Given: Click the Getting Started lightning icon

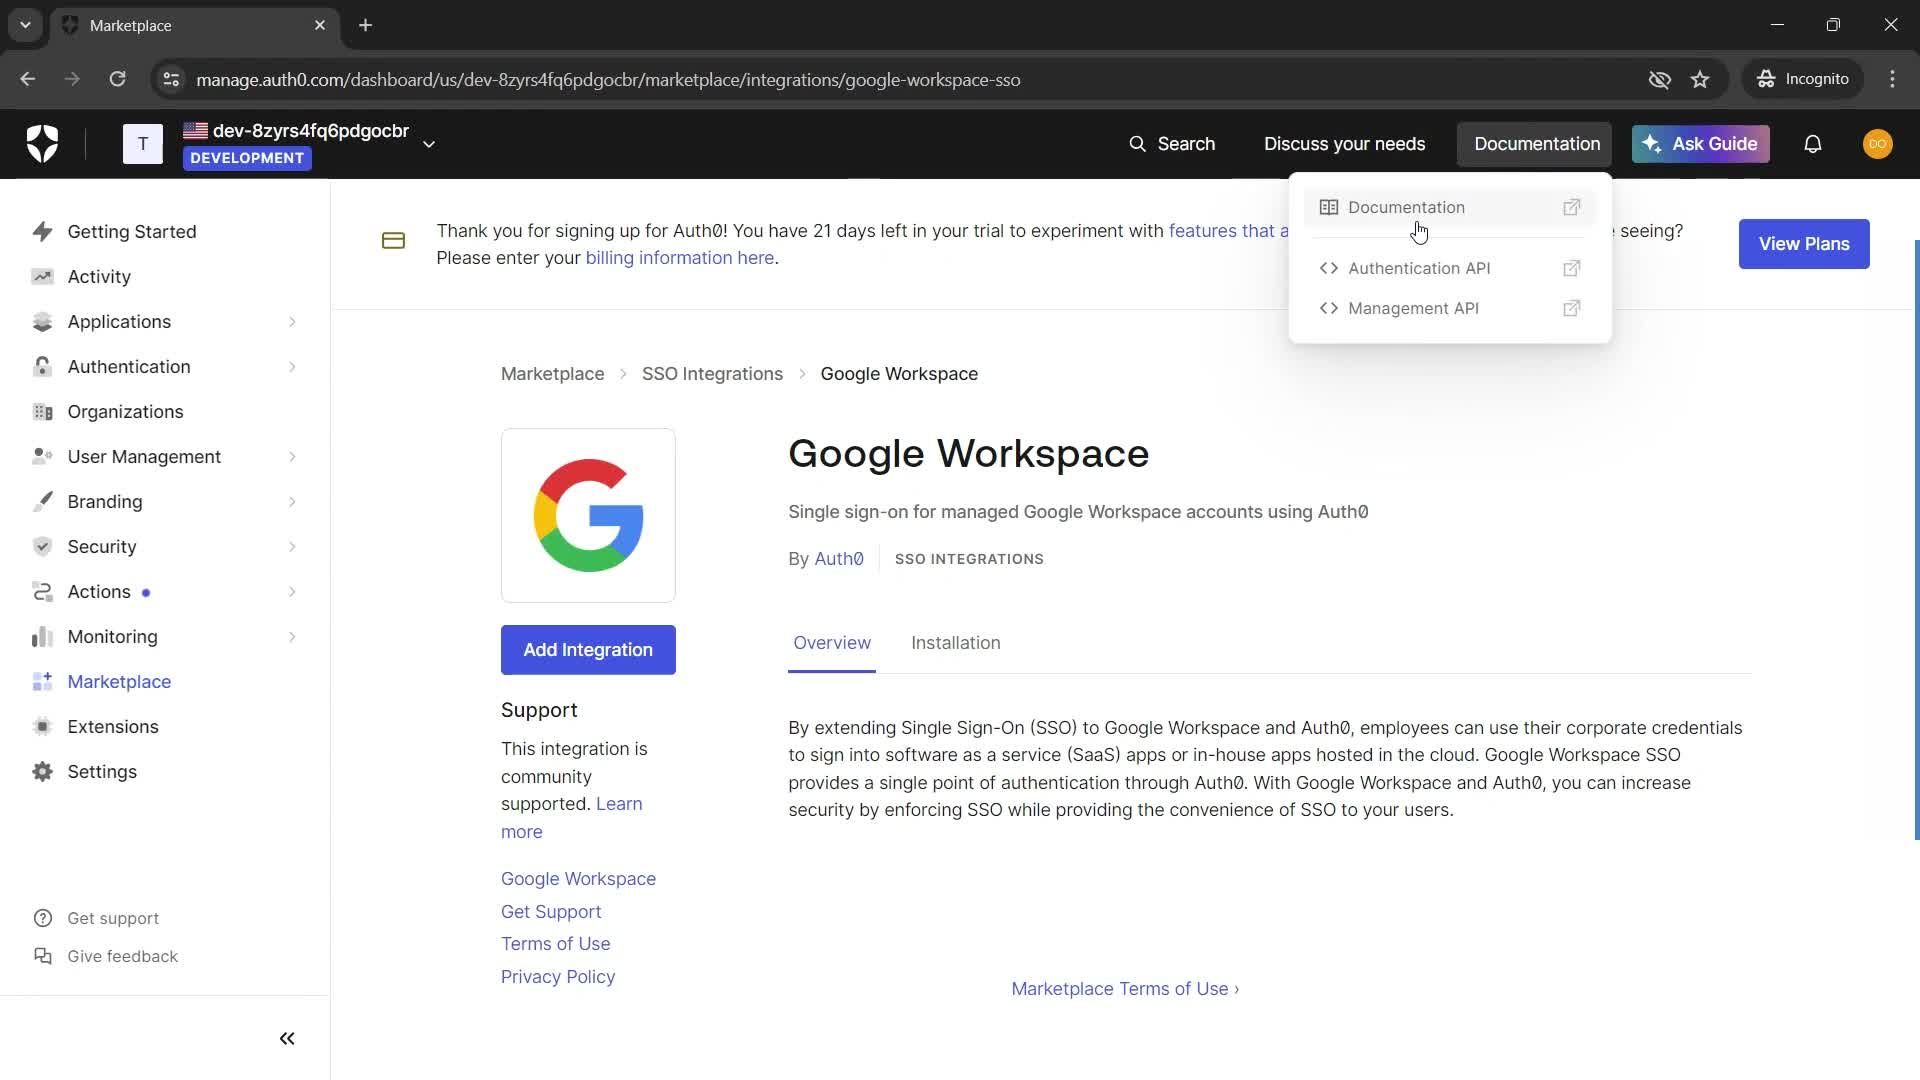Looking at the screenshot, I should [42, 232].
